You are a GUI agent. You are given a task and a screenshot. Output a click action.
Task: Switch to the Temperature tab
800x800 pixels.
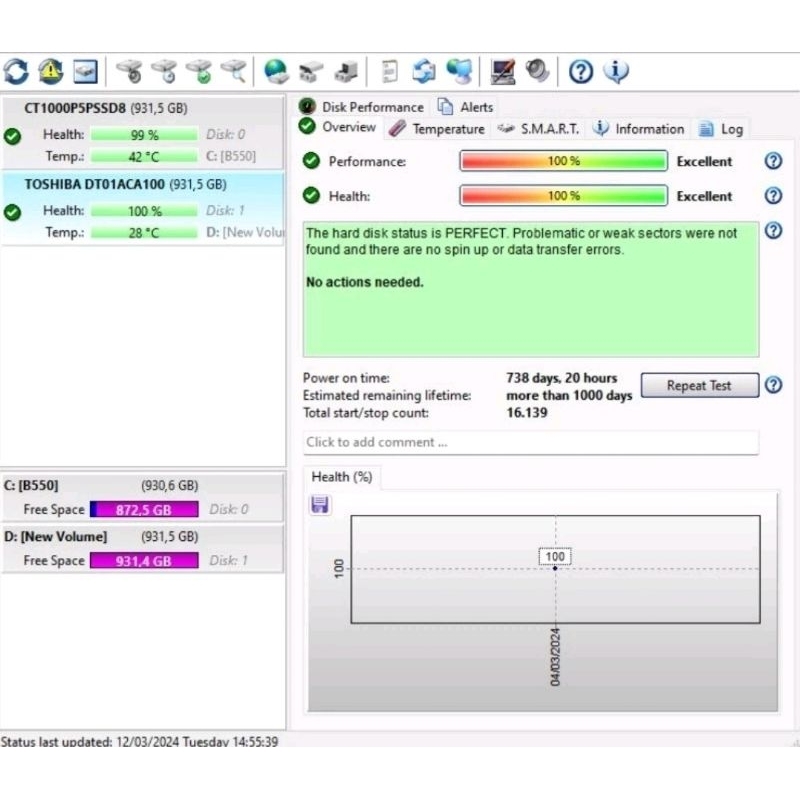pos(437,129)
